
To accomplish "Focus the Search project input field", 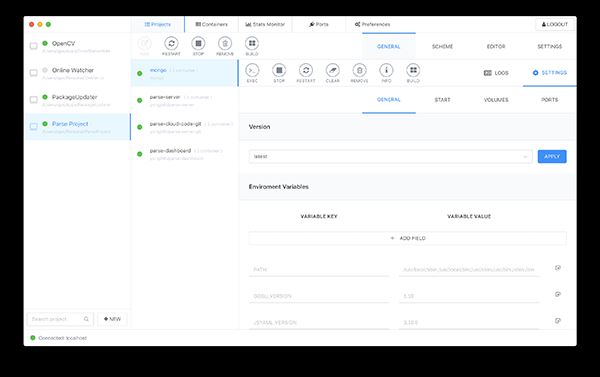I will pyautogui.click(x=60, y=319).
